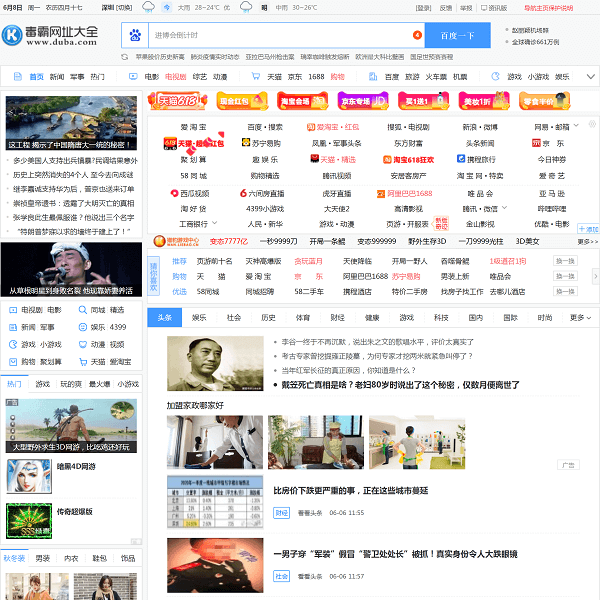Switch to the 娱乐 news tab
This screenshot has height=600, width=600.
coord(199,318)
